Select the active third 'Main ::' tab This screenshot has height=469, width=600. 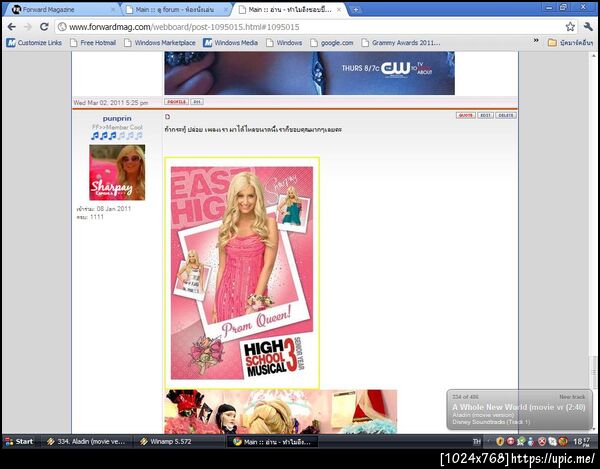pos(289,10)
